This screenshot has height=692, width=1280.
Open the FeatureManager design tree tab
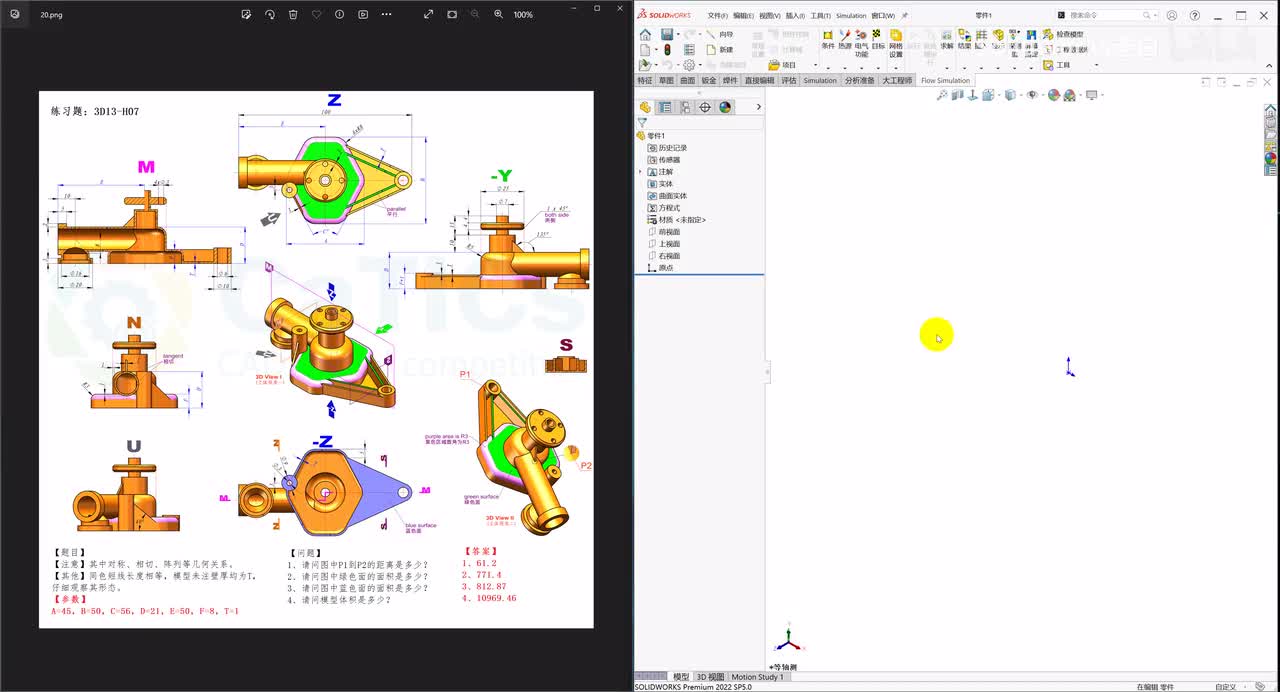click(x=645, y=107)
